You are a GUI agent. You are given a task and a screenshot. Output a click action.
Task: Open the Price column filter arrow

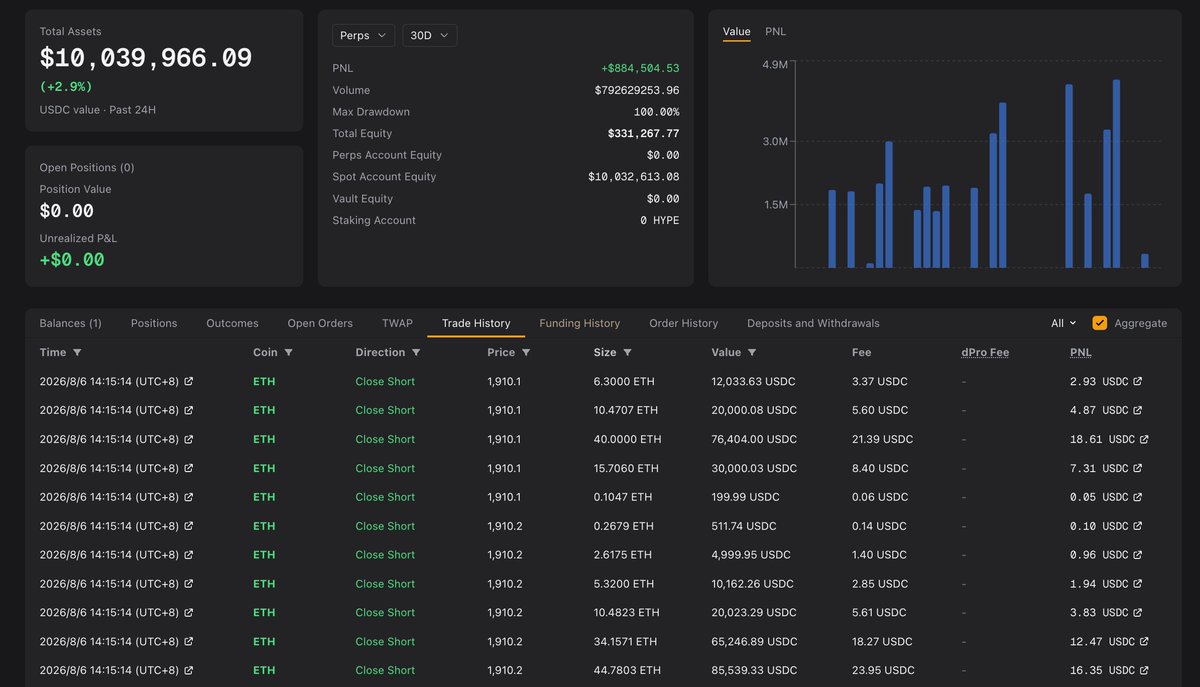click(x=526, y=352)
